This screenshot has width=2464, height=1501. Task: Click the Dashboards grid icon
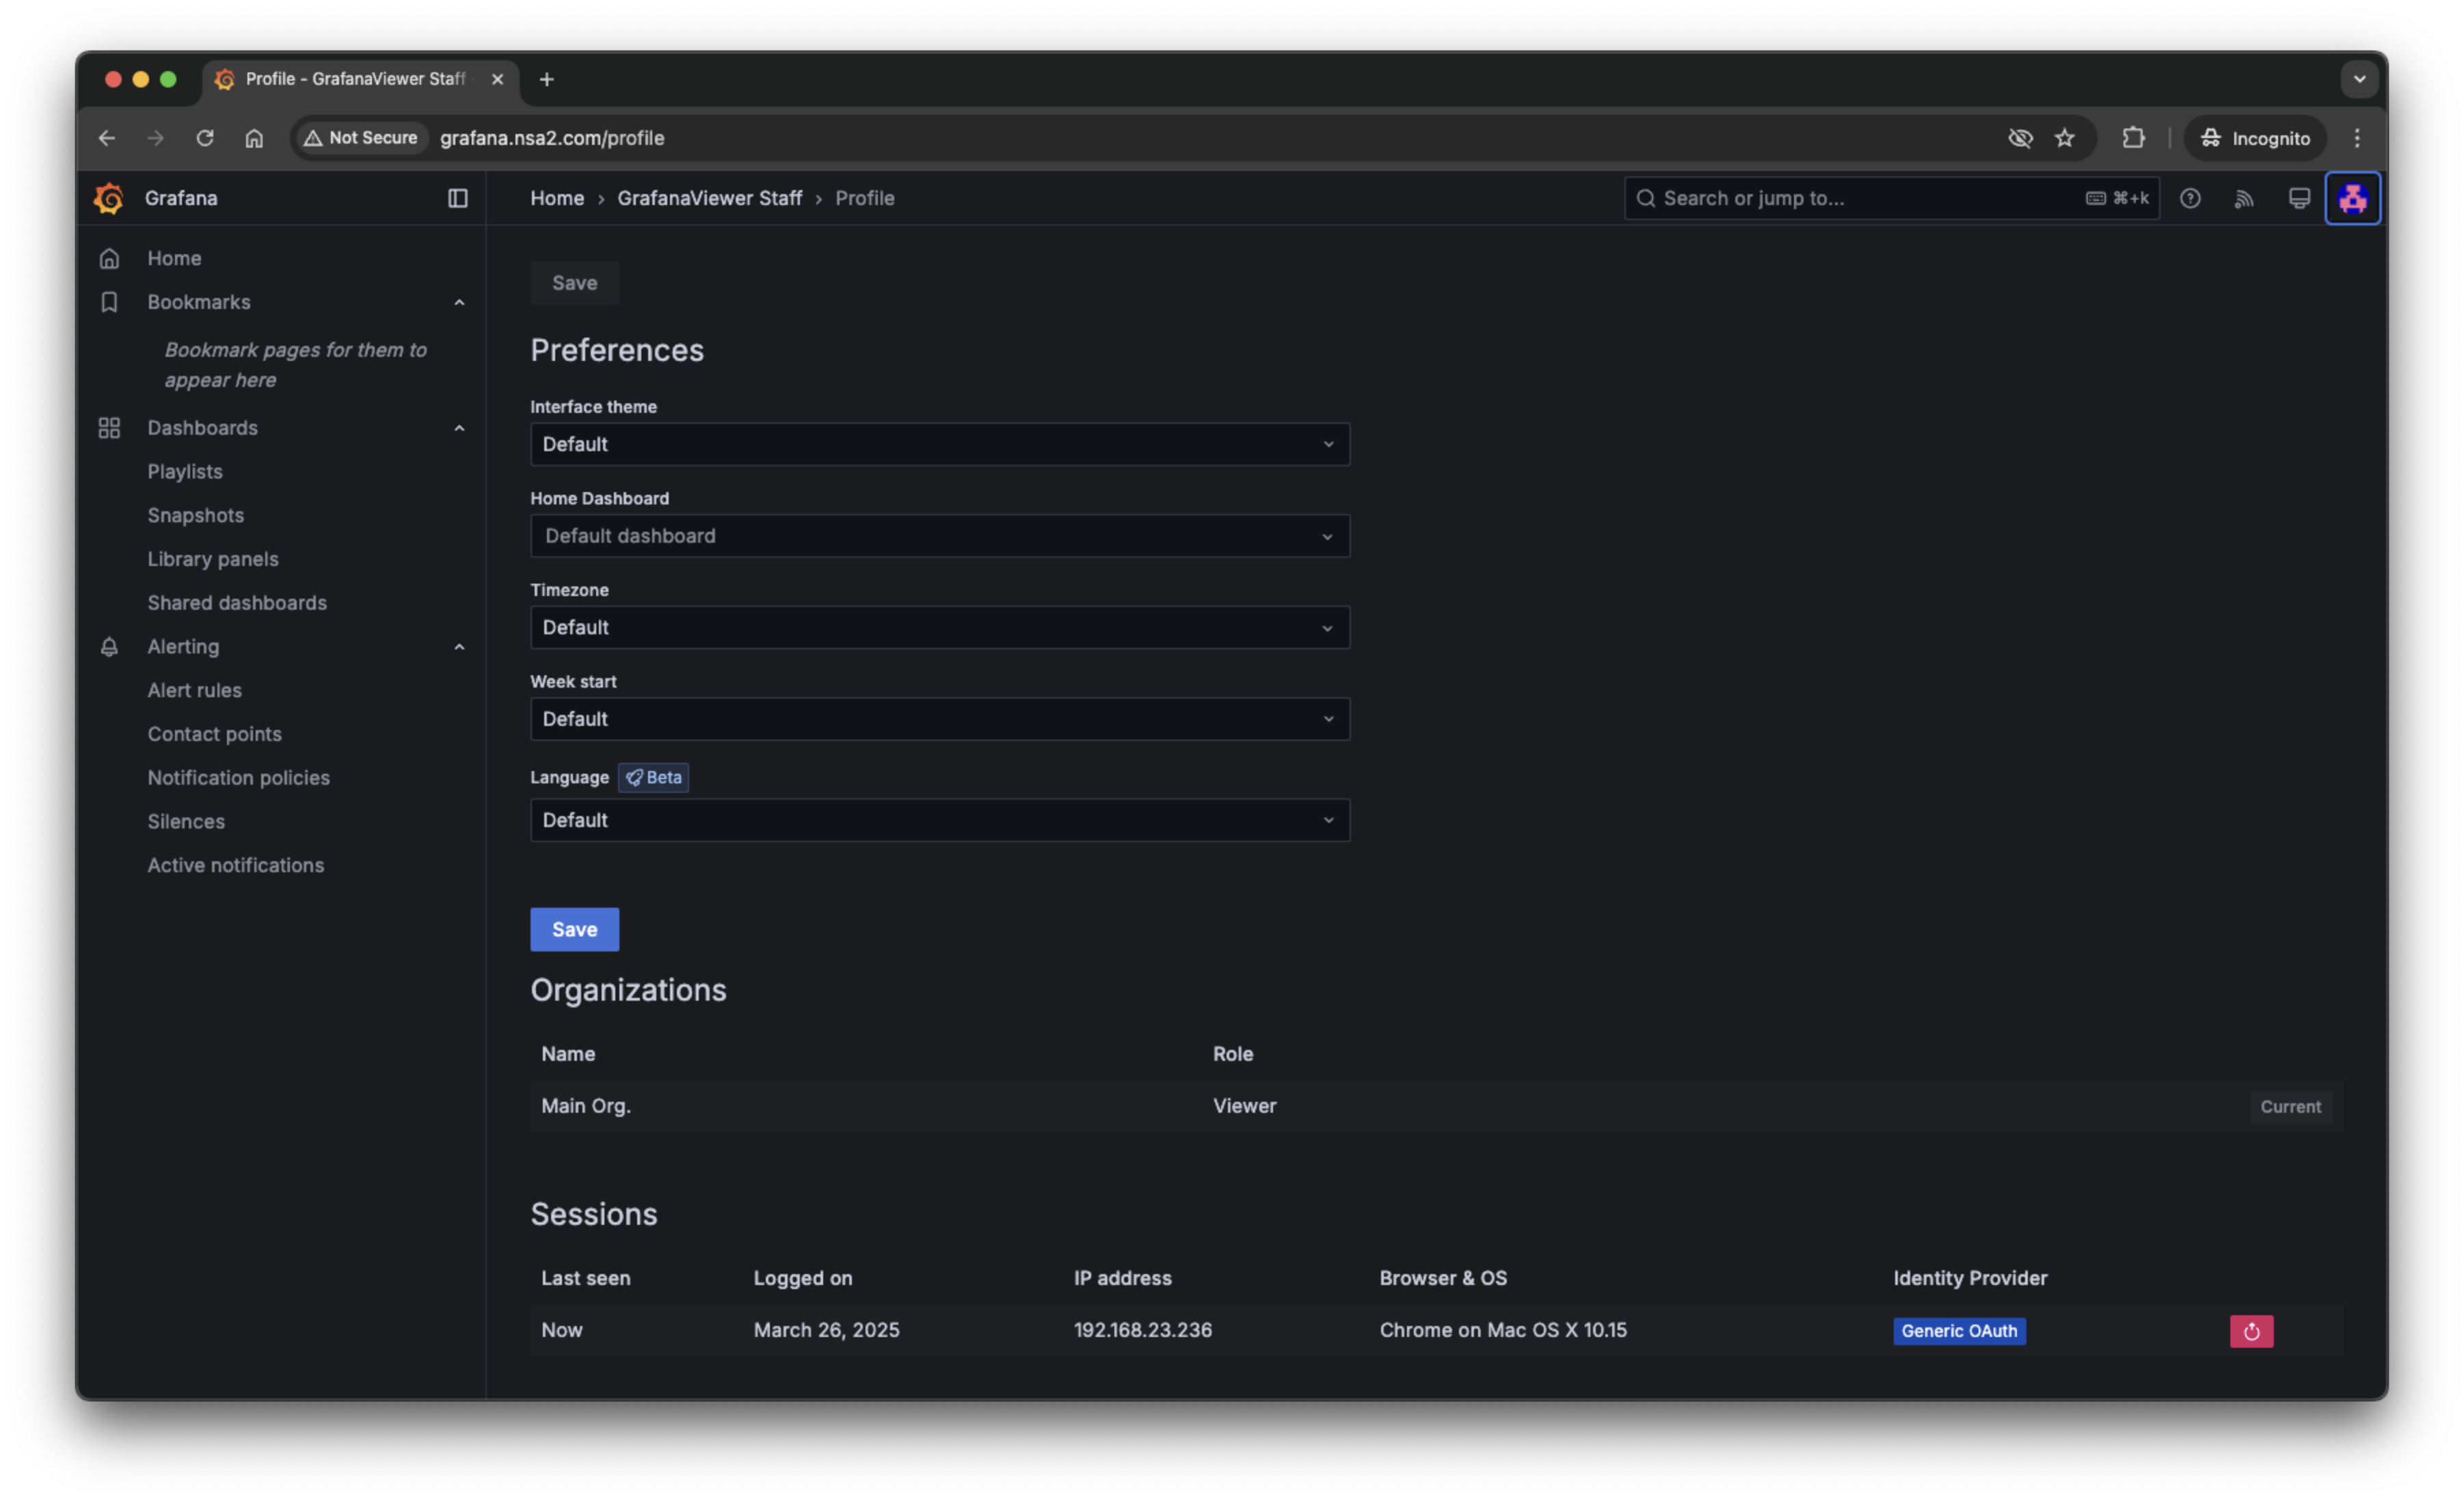(109, 428)
